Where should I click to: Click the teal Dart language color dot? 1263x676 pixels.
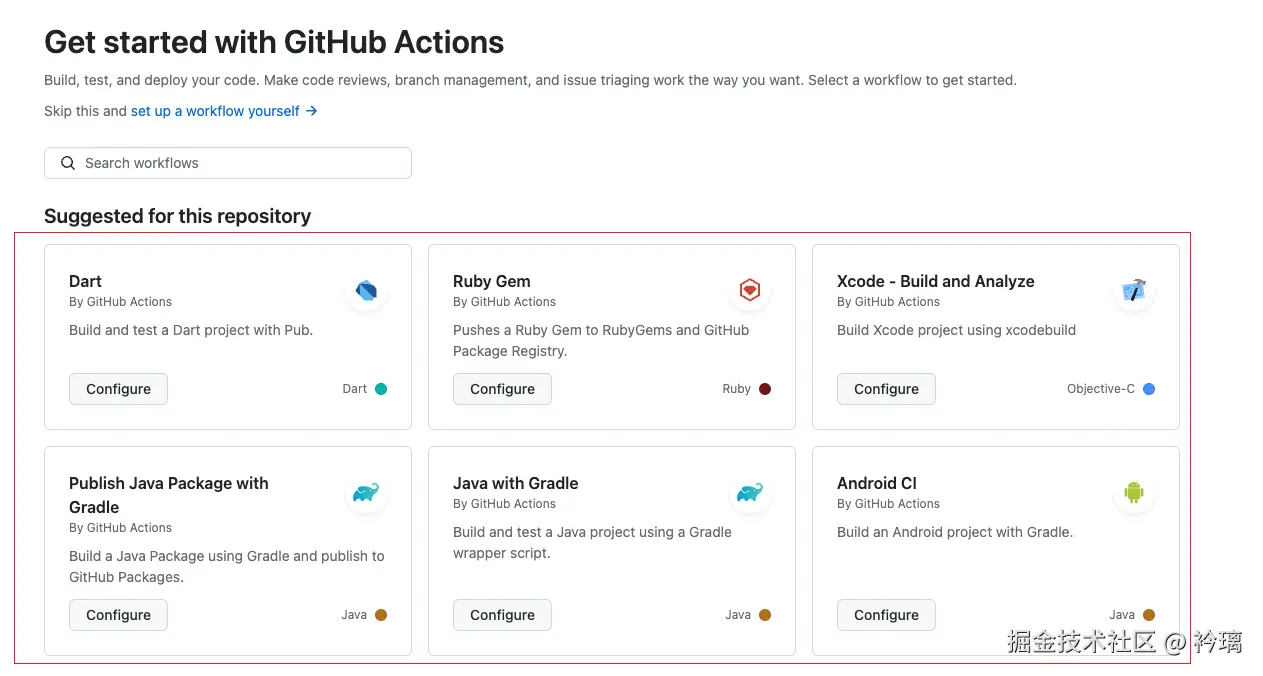(381, 389)
